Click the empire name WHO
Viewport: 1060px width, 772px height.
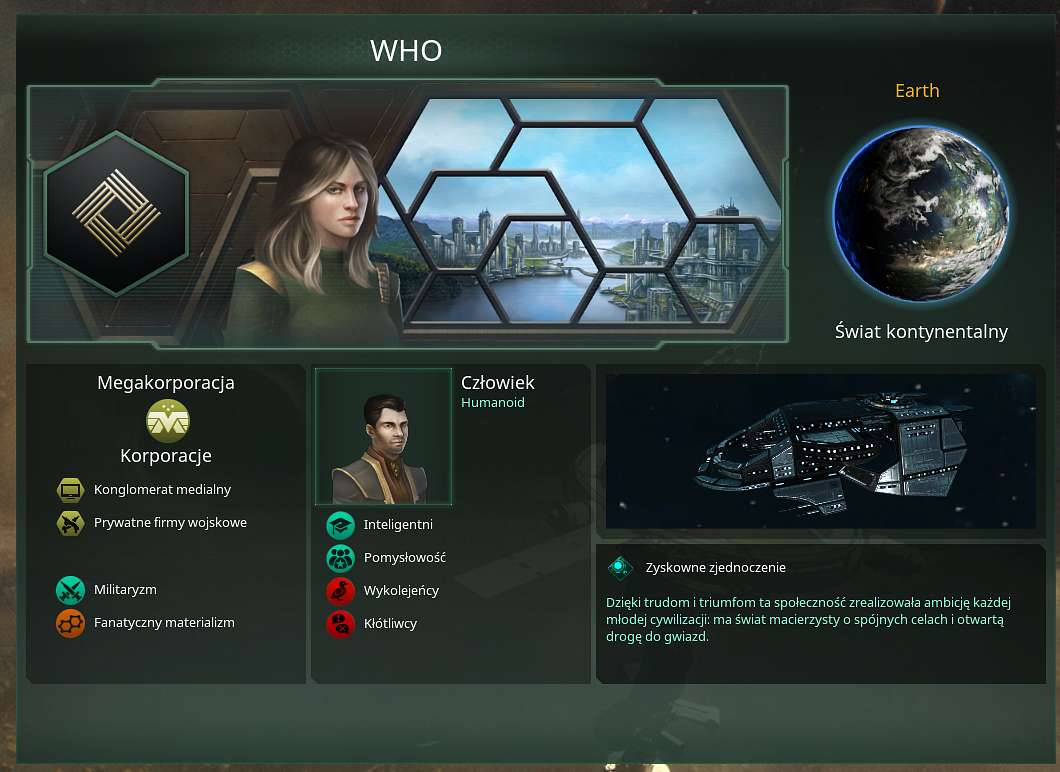click(x=406, y=51)
